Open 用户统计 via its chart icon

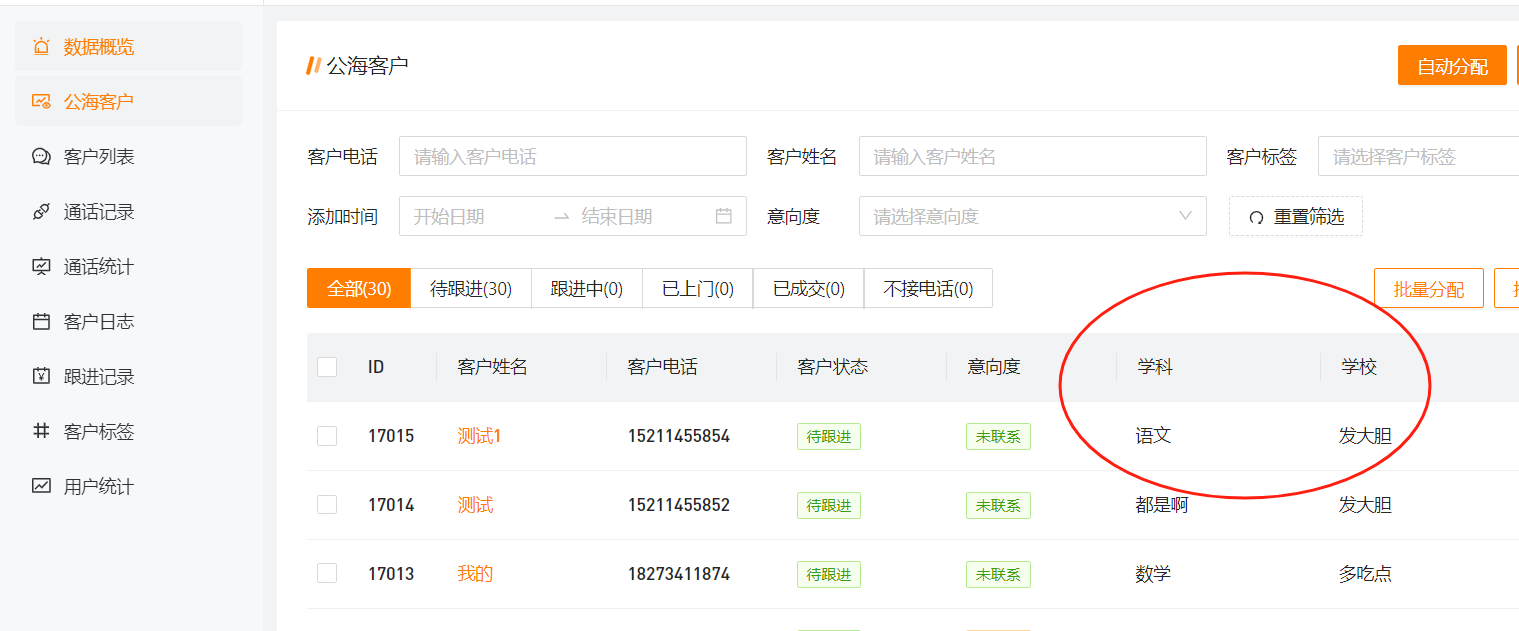tap(40, 486)
